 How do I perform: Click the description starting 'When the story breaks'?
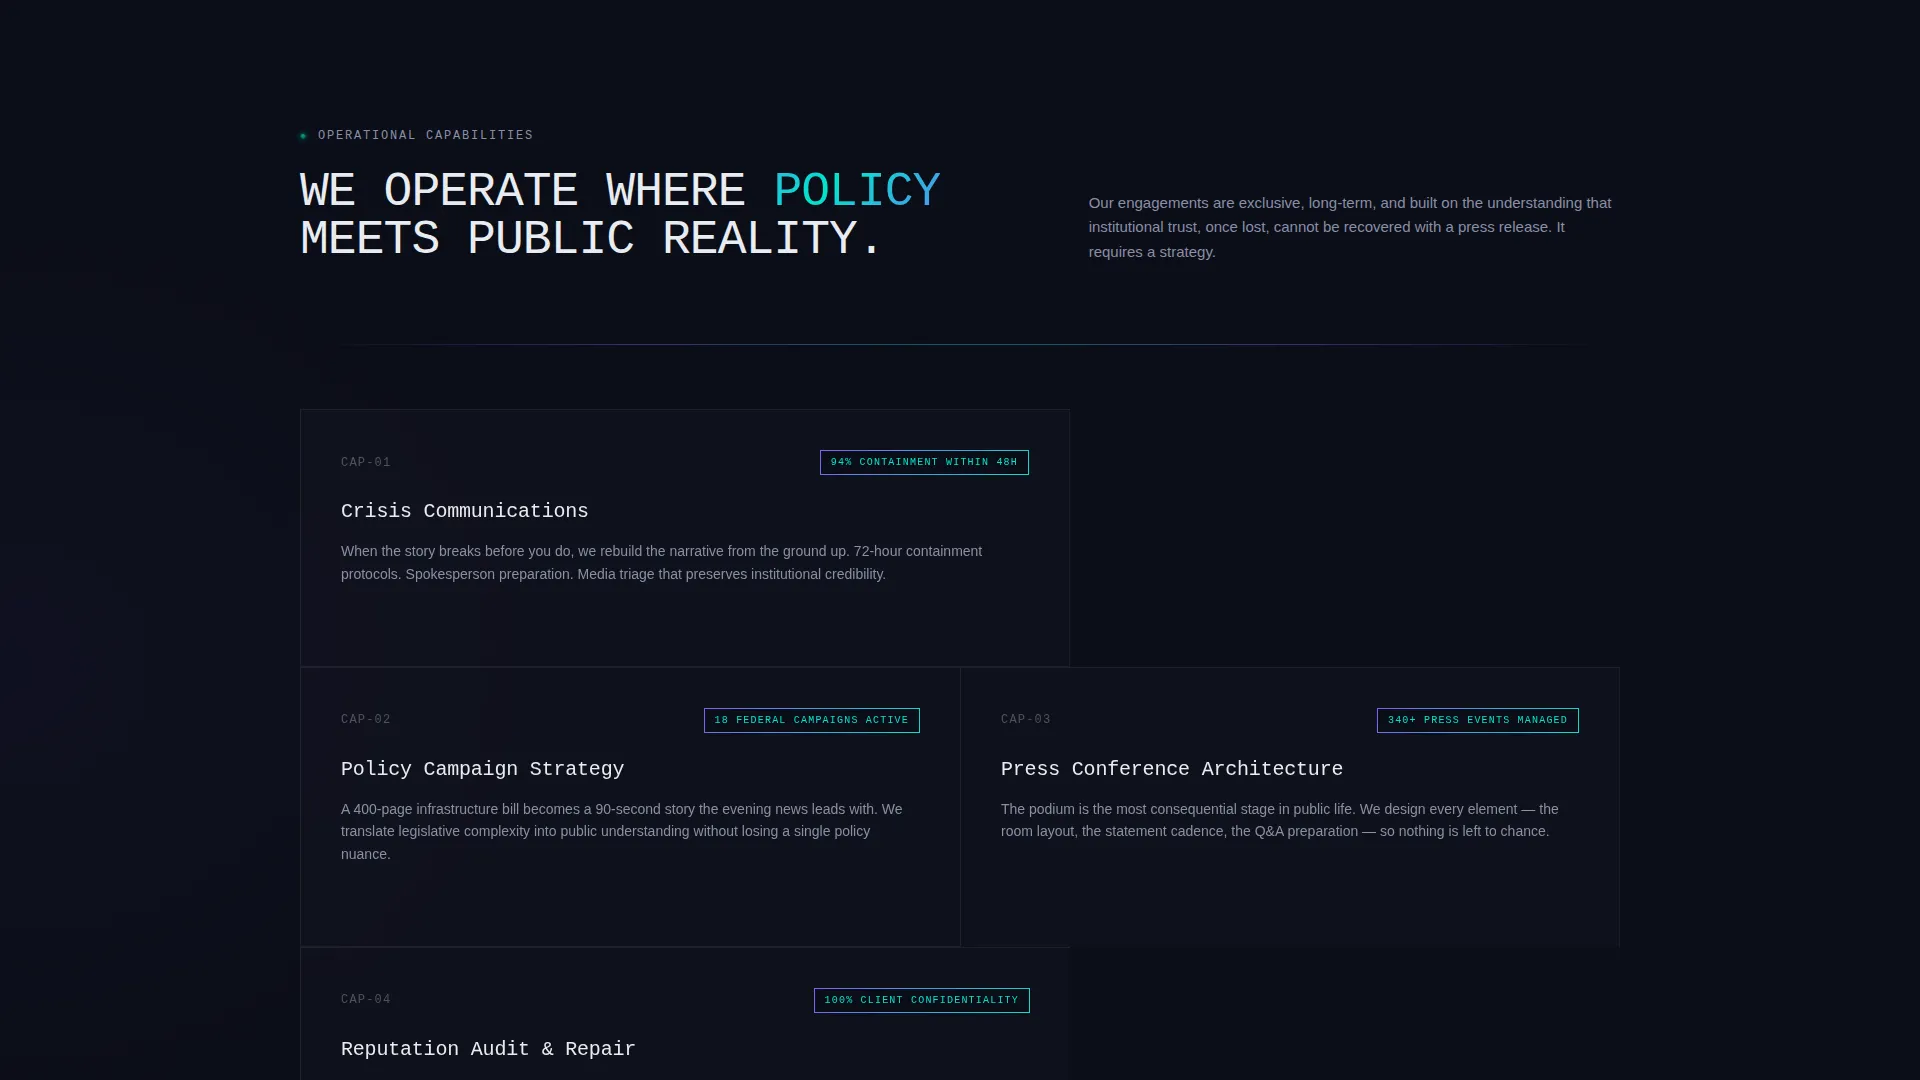point(662,562)
